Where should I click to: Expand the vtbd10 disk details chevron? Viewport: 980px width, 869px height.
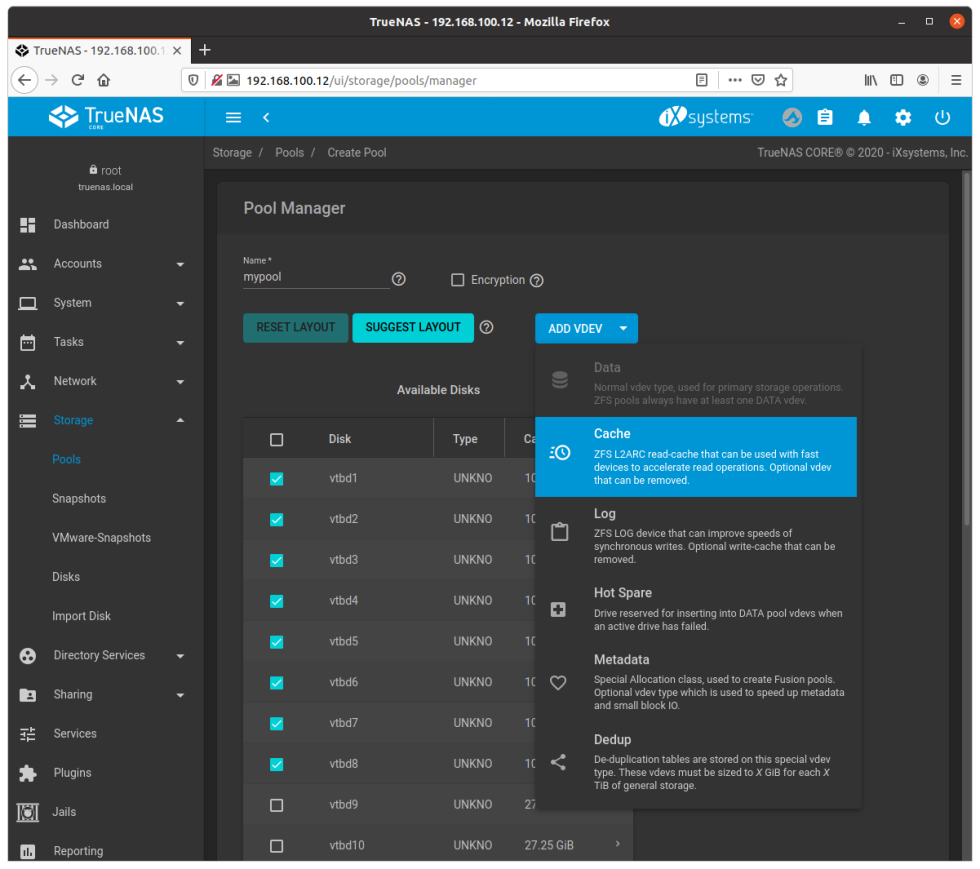point(618,845)
